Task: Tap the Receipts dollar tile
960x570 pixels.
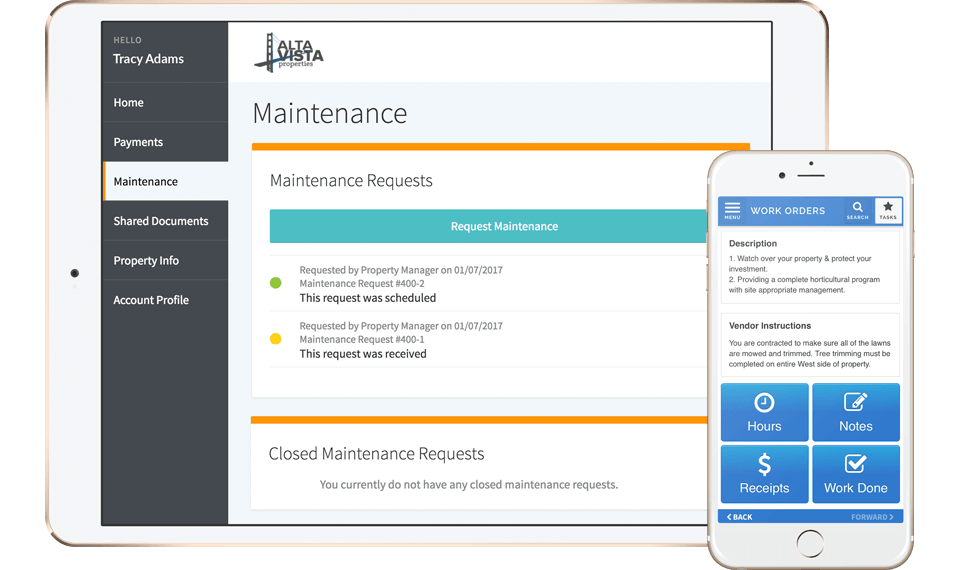Action: click(764, 474)
